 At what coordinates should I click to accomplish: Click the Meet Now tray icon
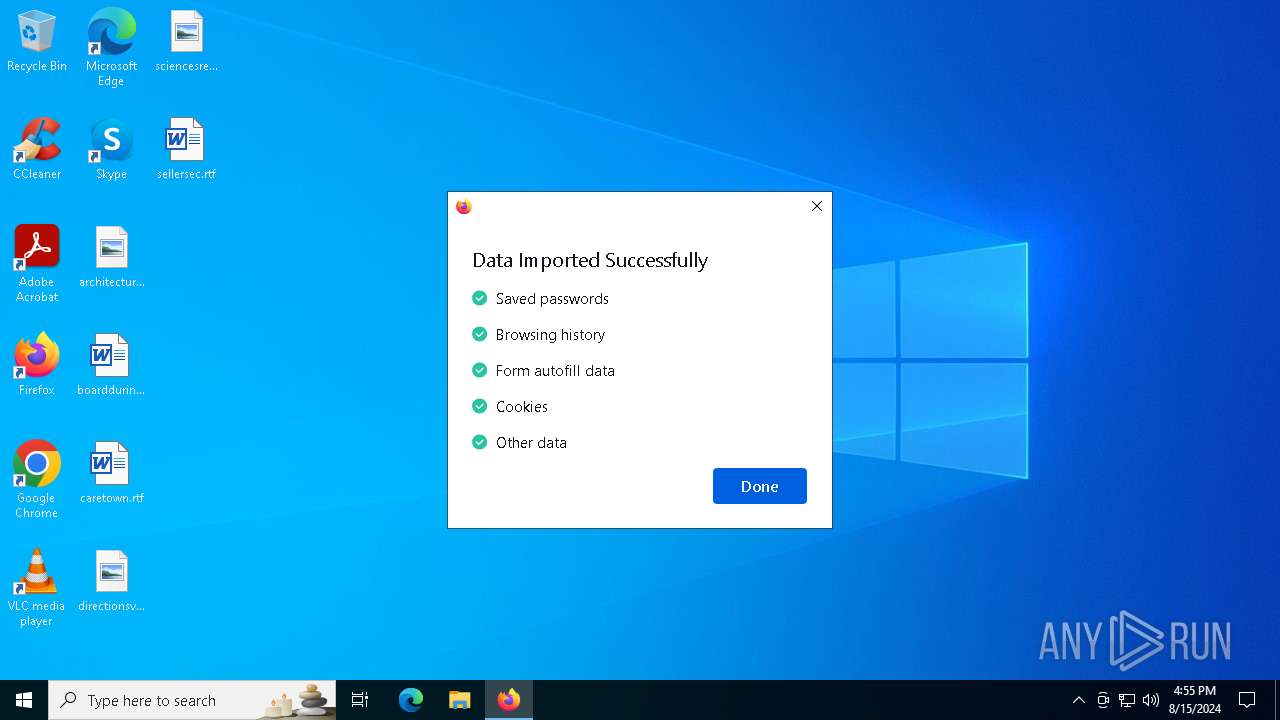point(1103,700)
